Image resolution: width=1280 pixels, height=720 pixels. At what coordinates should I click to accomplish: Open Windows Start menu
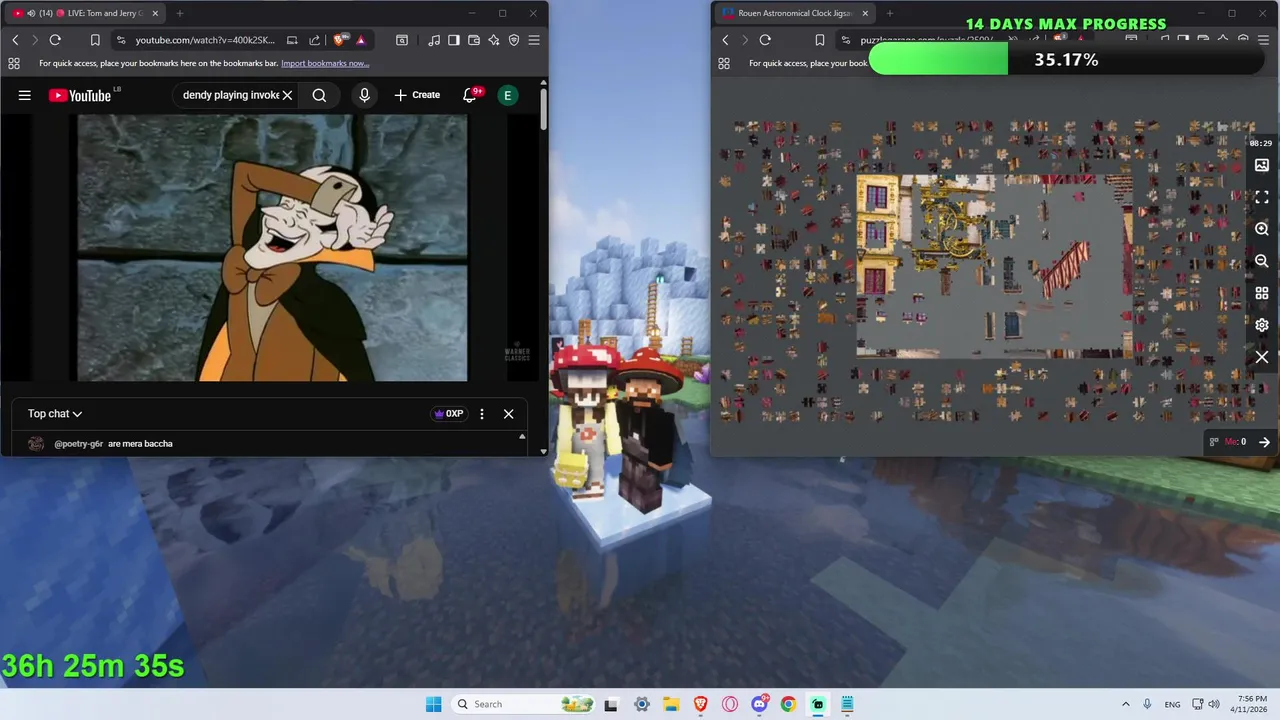click(x=433, y=704)
